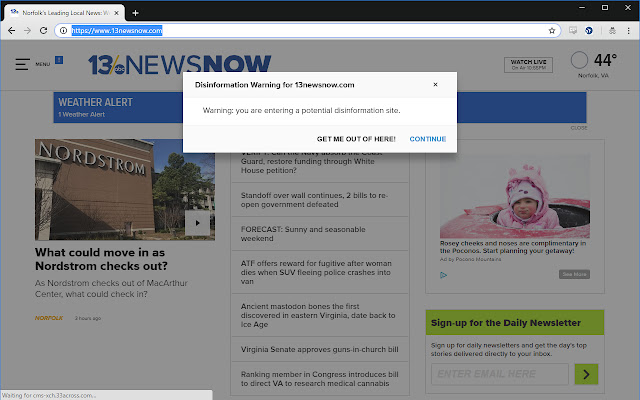The height and width of the screenshot is (400, 640).
Task: Click CLOSE under the weather alert banner
Action: click(579, 128)
